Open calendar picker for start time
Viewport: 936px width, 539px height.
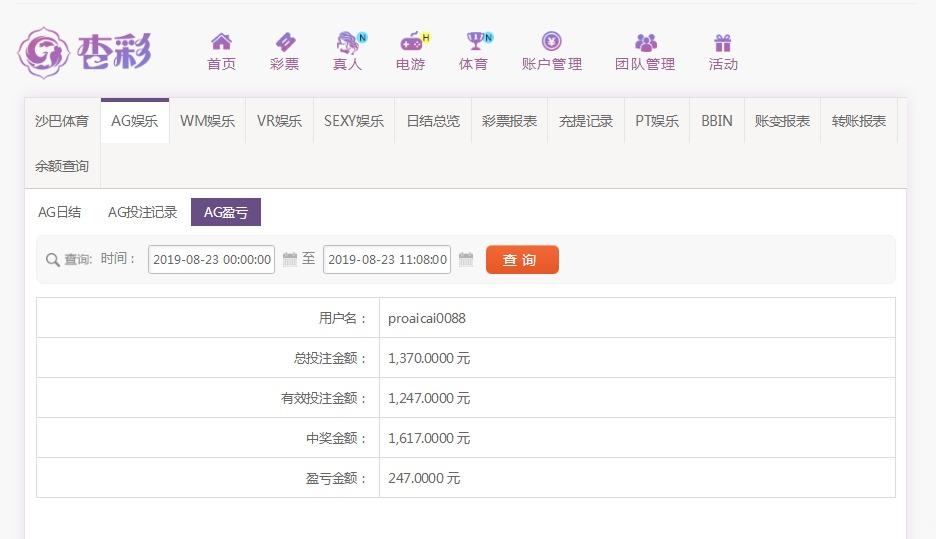[x=290, y=259]
